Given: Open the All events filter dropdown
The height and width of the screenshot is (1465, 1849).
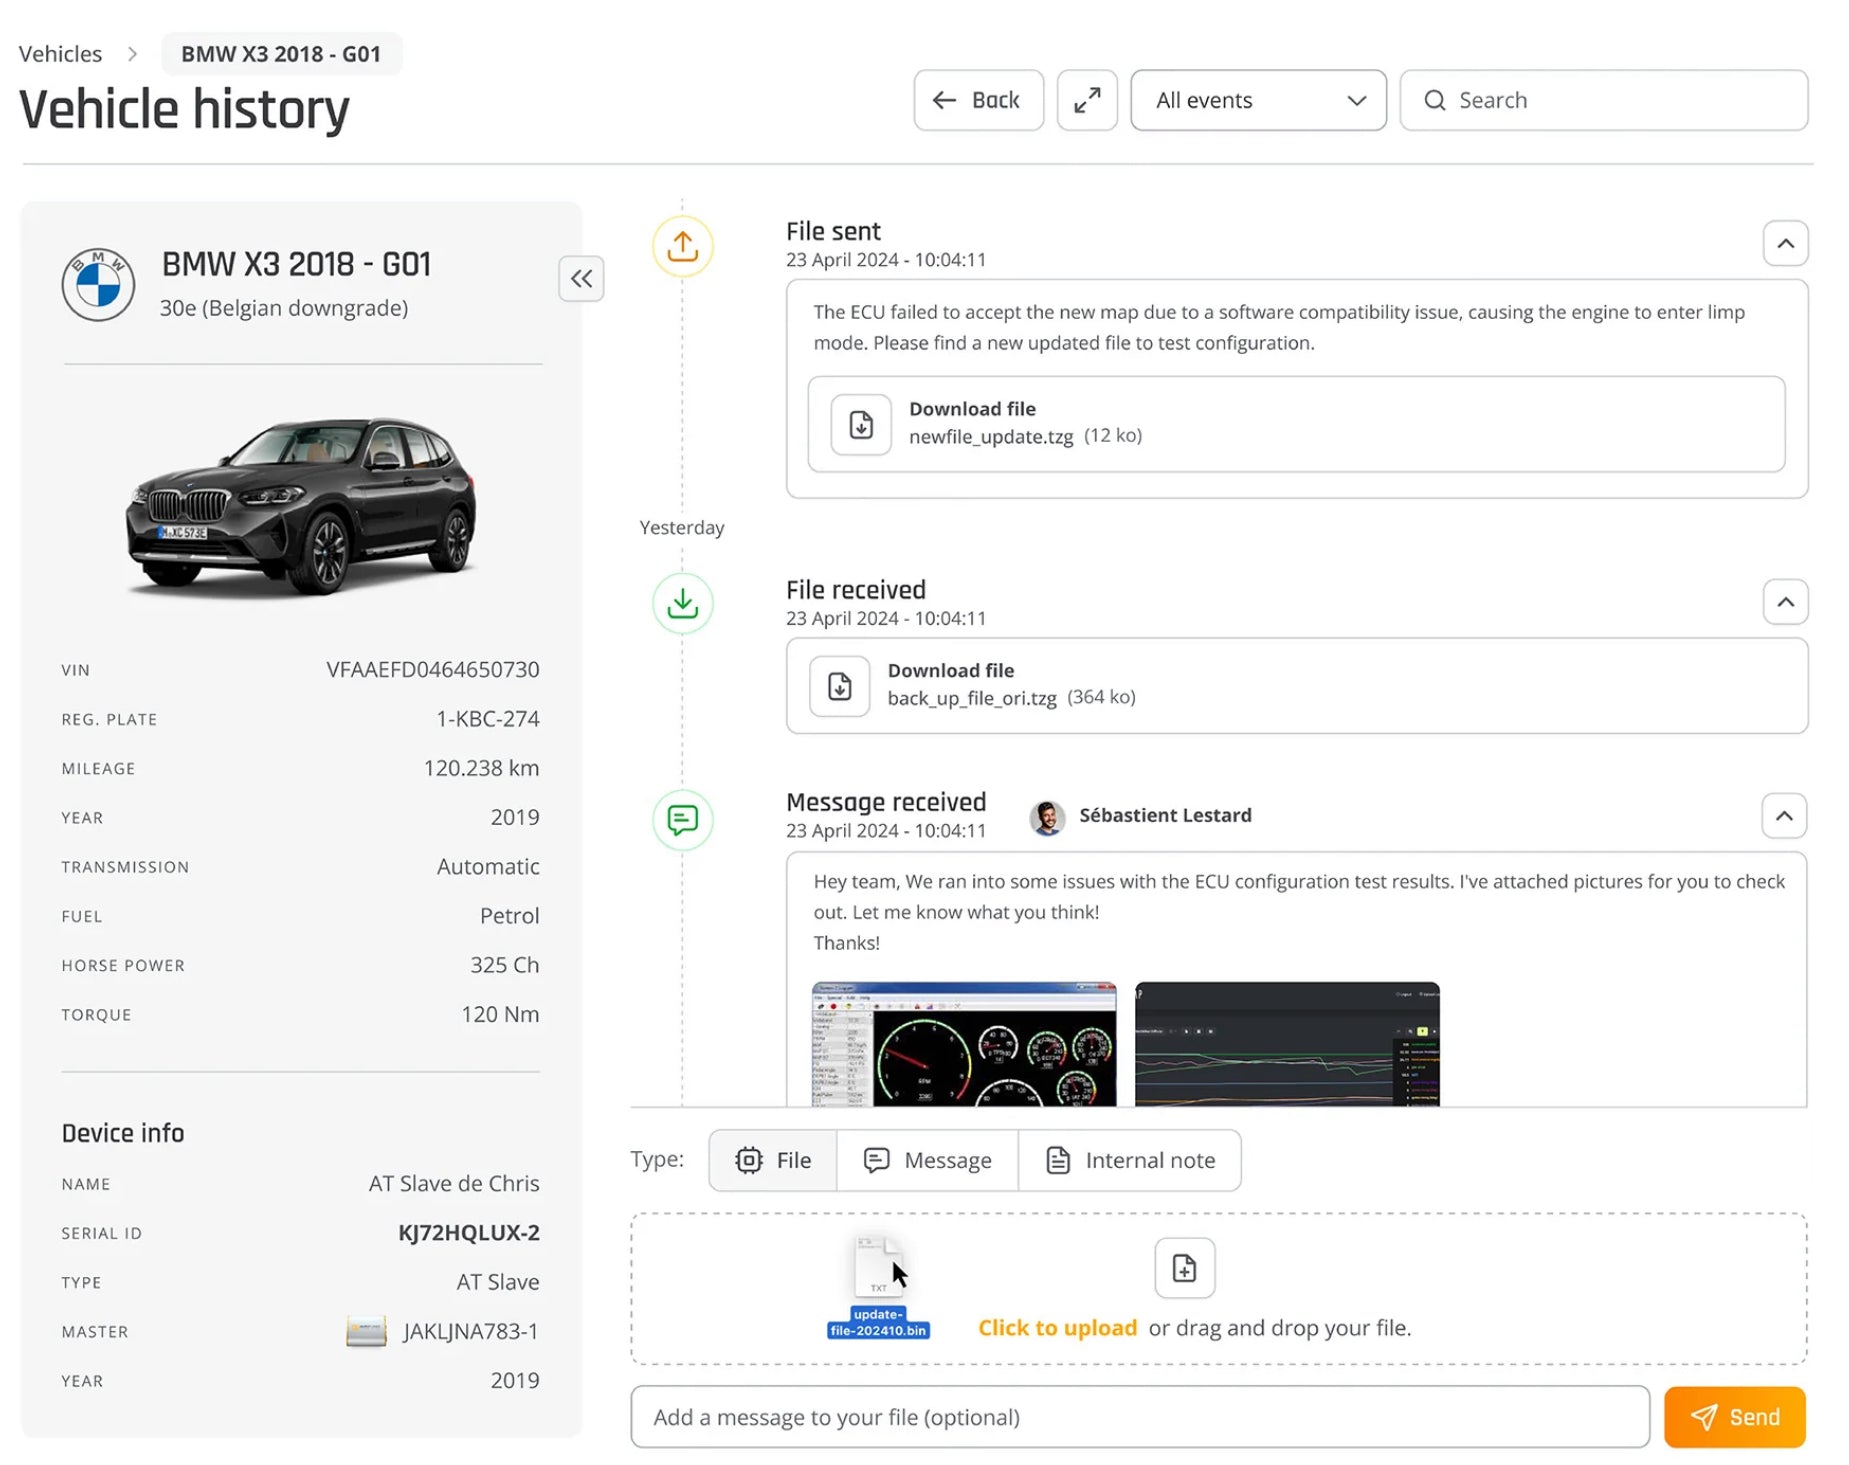Looking at the screenshot, I should point(1258,100).
